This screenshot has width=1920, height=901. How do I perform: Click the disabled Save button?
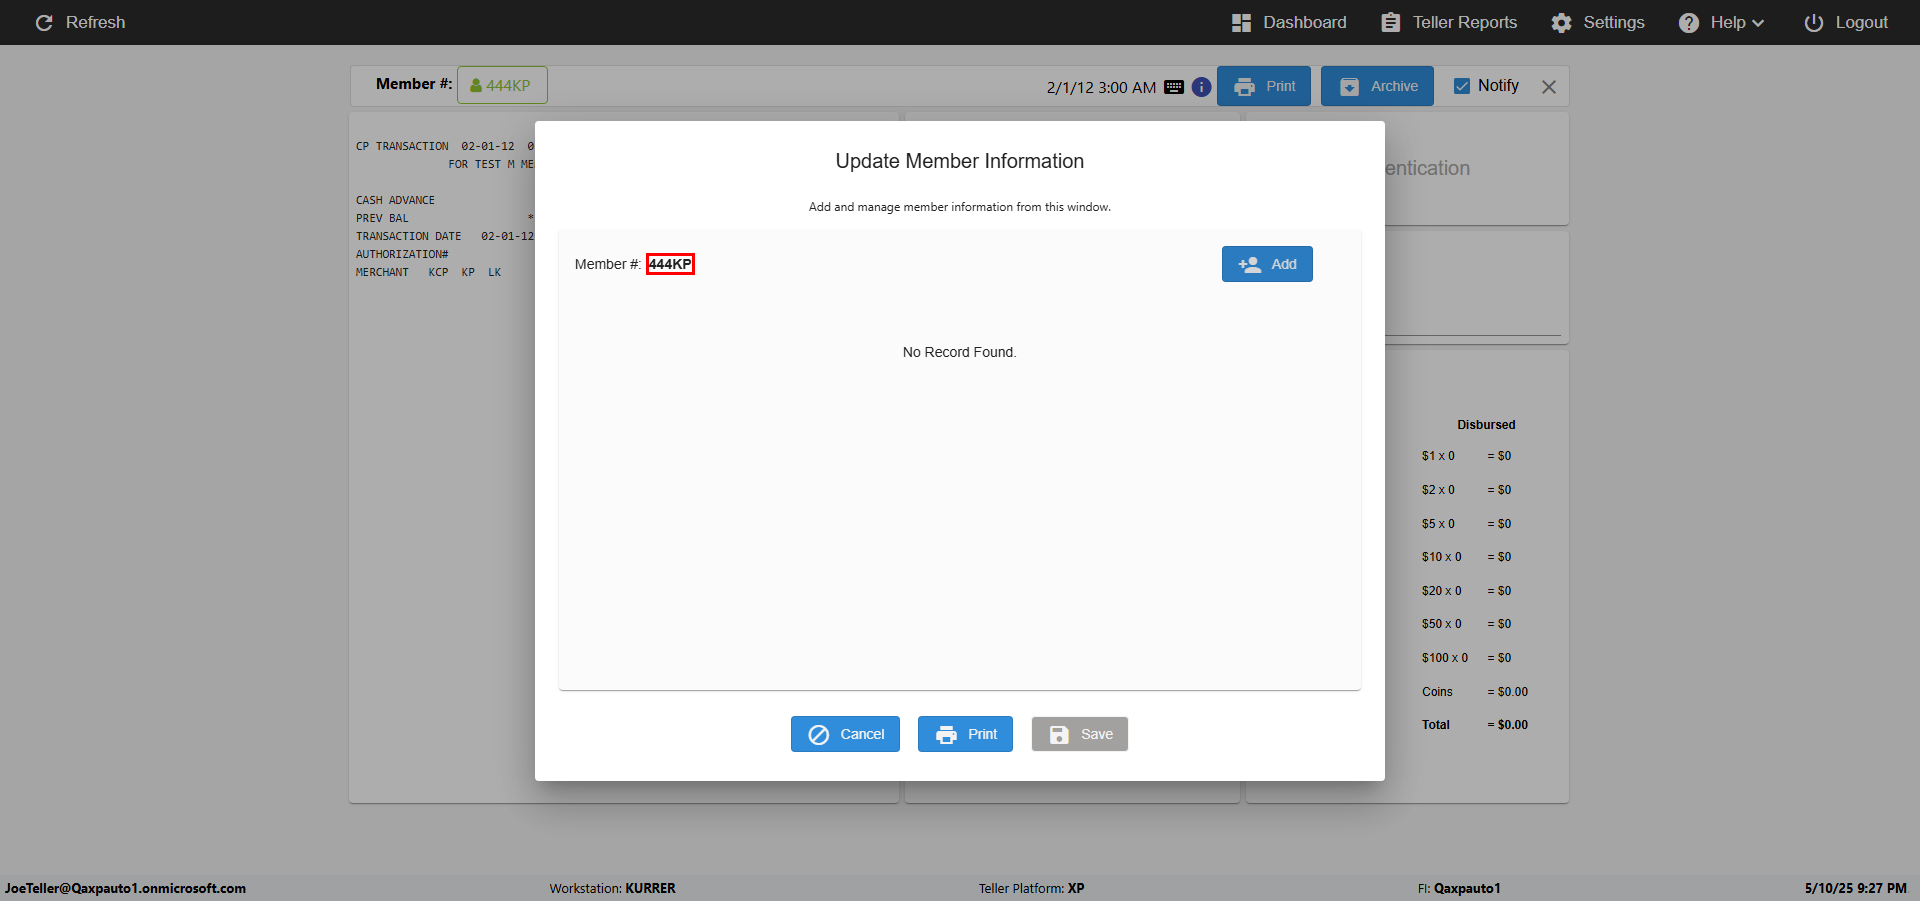[1080, 734]
